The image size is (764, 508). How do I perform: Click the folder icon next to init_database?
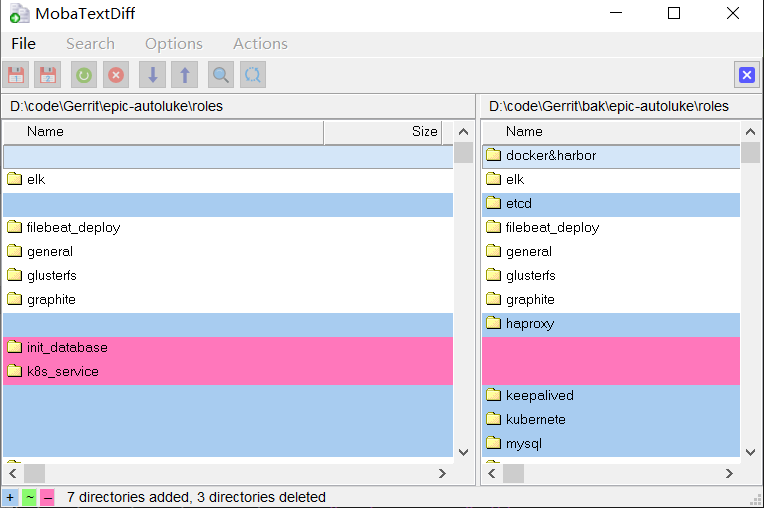pyautogui.click(x=15, y=347)
